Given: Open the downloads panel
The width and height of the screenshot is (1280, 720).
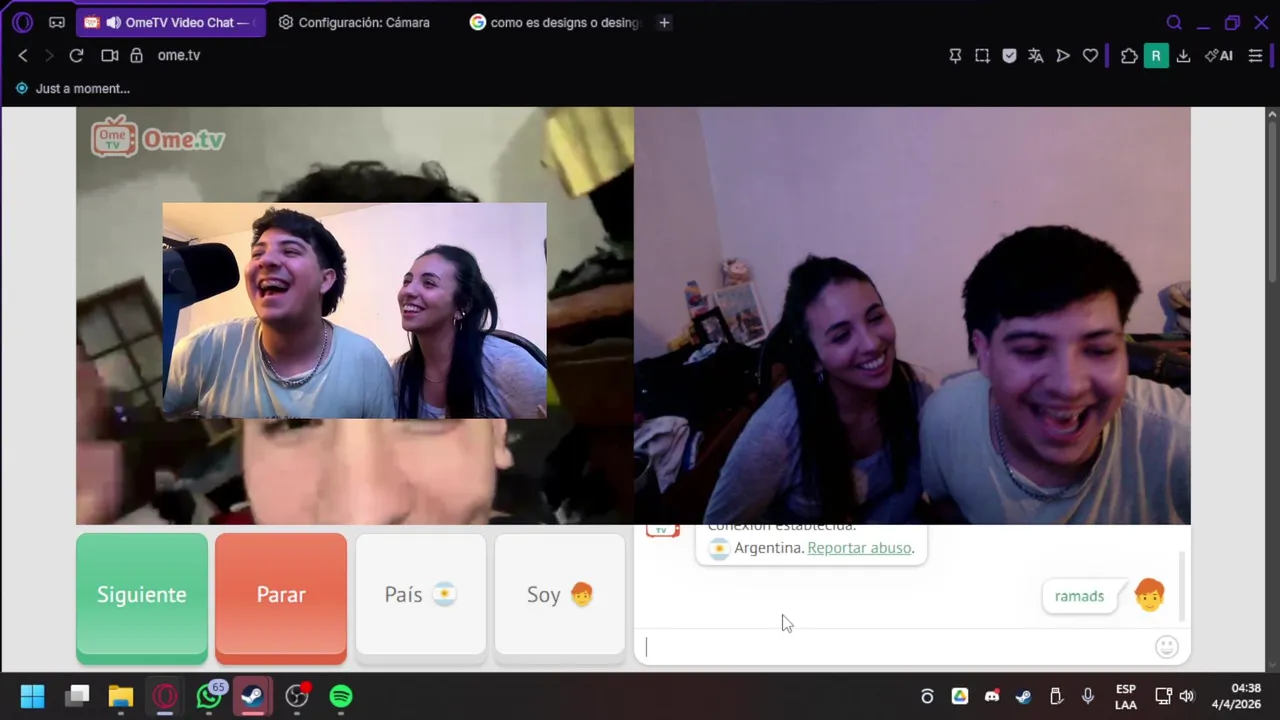Looking at the screenshot, I should point(1183,56).
